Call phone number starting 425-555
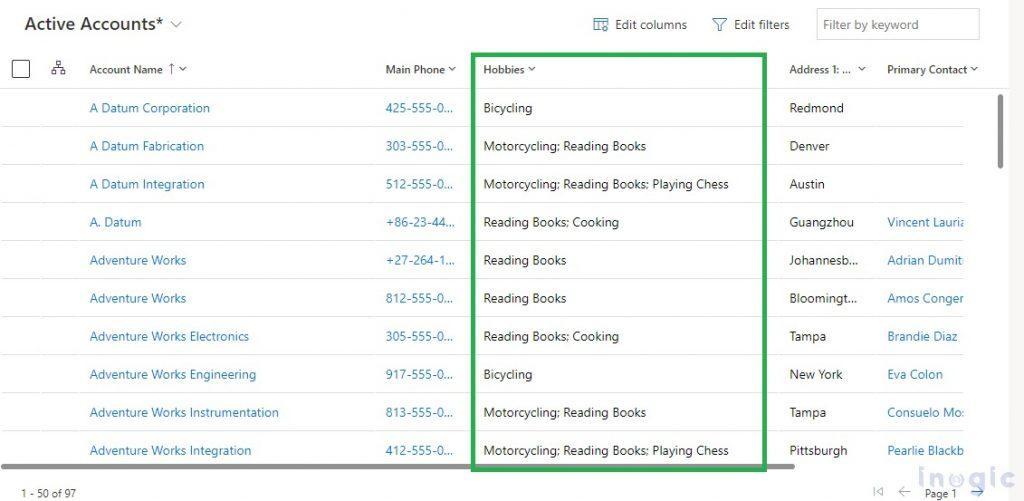Image resolution: width=1024 pixels, height=501 pixels. (x=419, y=108)
